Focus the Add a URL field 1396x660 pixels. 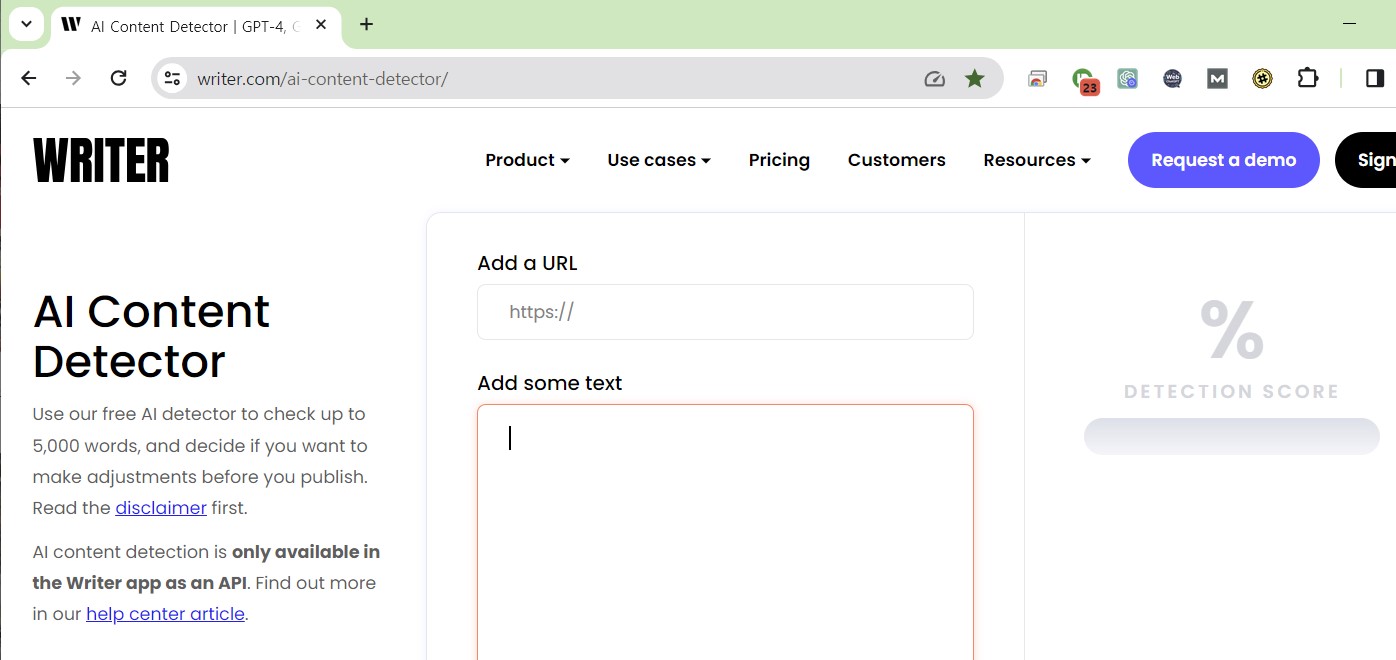pyautogui.click(x=725, y=312)
